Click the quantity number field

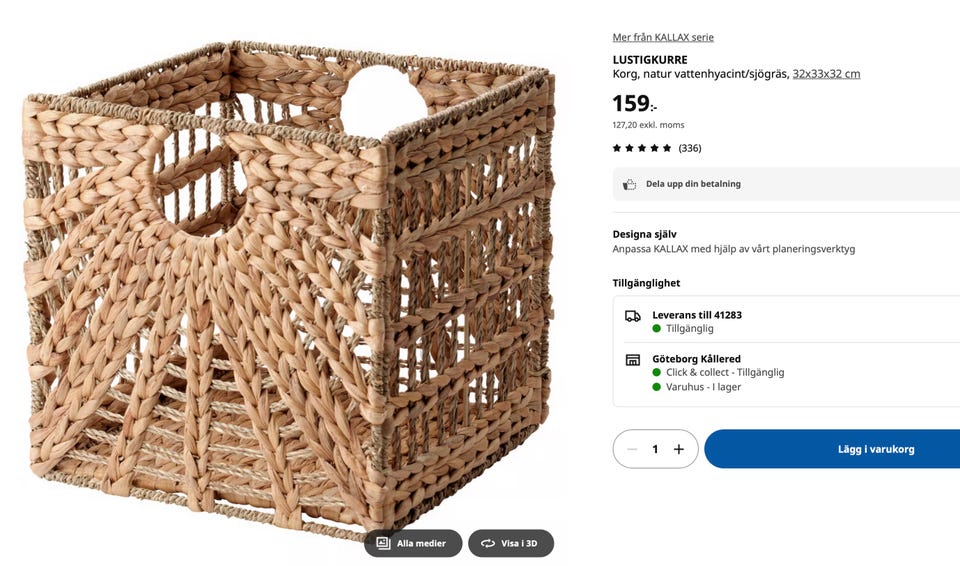click(x=655, y=449)
